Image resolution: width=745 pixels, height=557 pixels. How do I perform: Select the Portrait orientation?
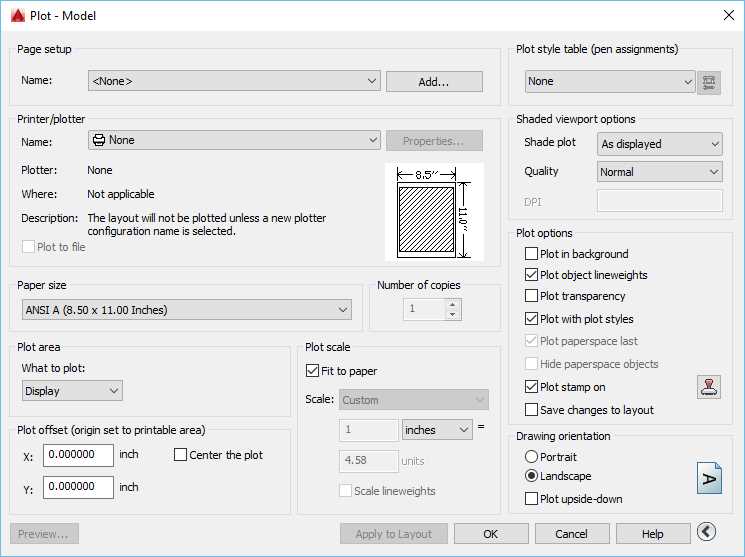[x=531, y=457]
